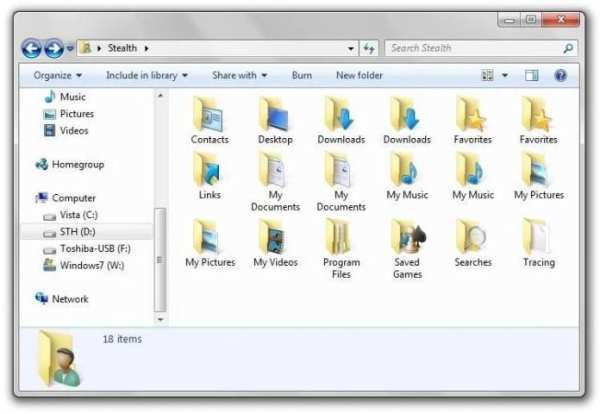The image size is (600, 414).
Task: Select the Tracing folder
Action: coord(539,243)
